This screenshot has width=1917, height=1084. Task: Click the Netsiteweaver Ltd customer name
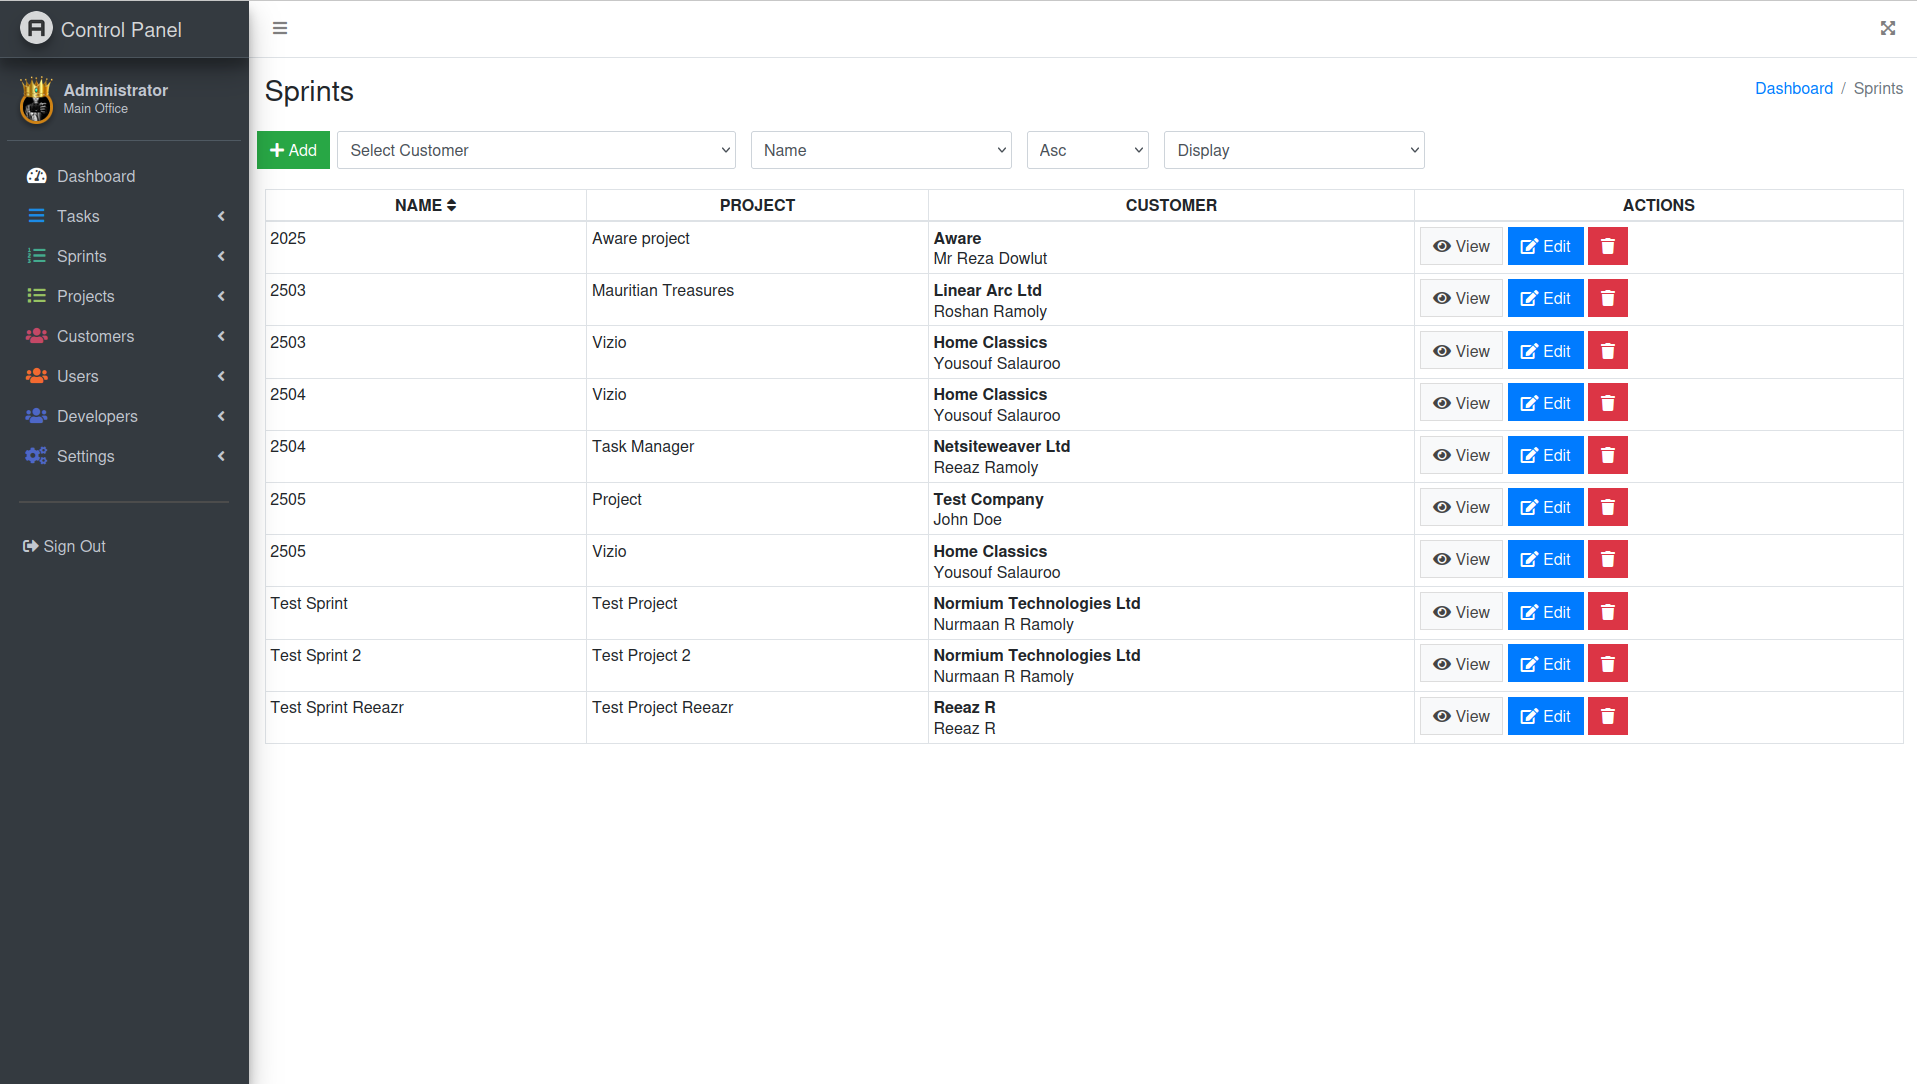(1001, 446)
